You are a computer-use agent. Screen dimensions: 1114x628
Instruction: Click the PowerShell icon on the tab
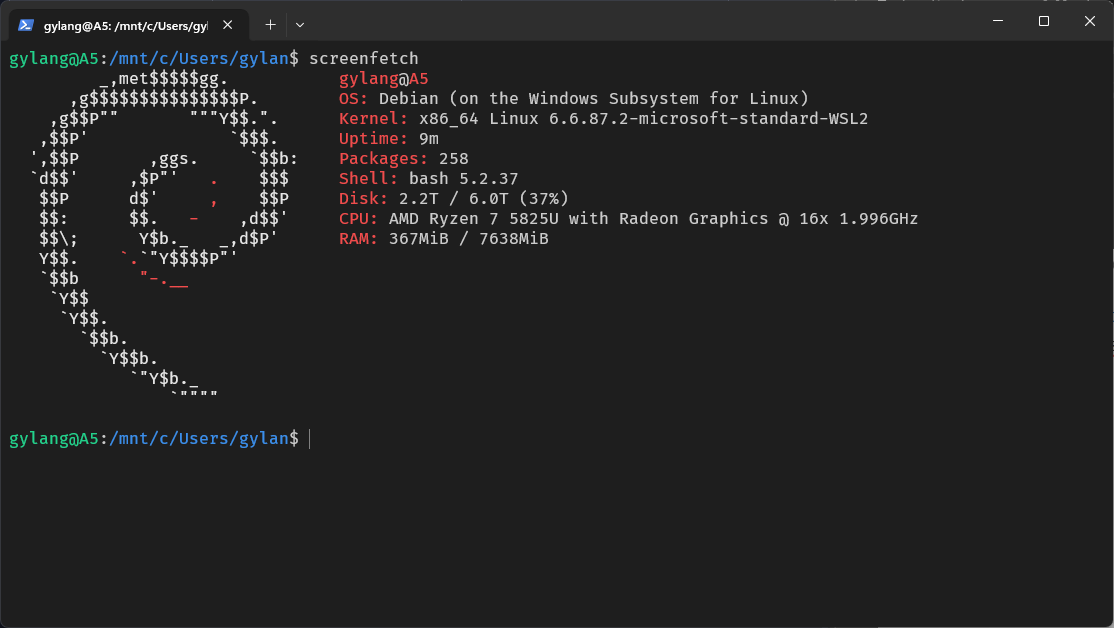(26, 24)
